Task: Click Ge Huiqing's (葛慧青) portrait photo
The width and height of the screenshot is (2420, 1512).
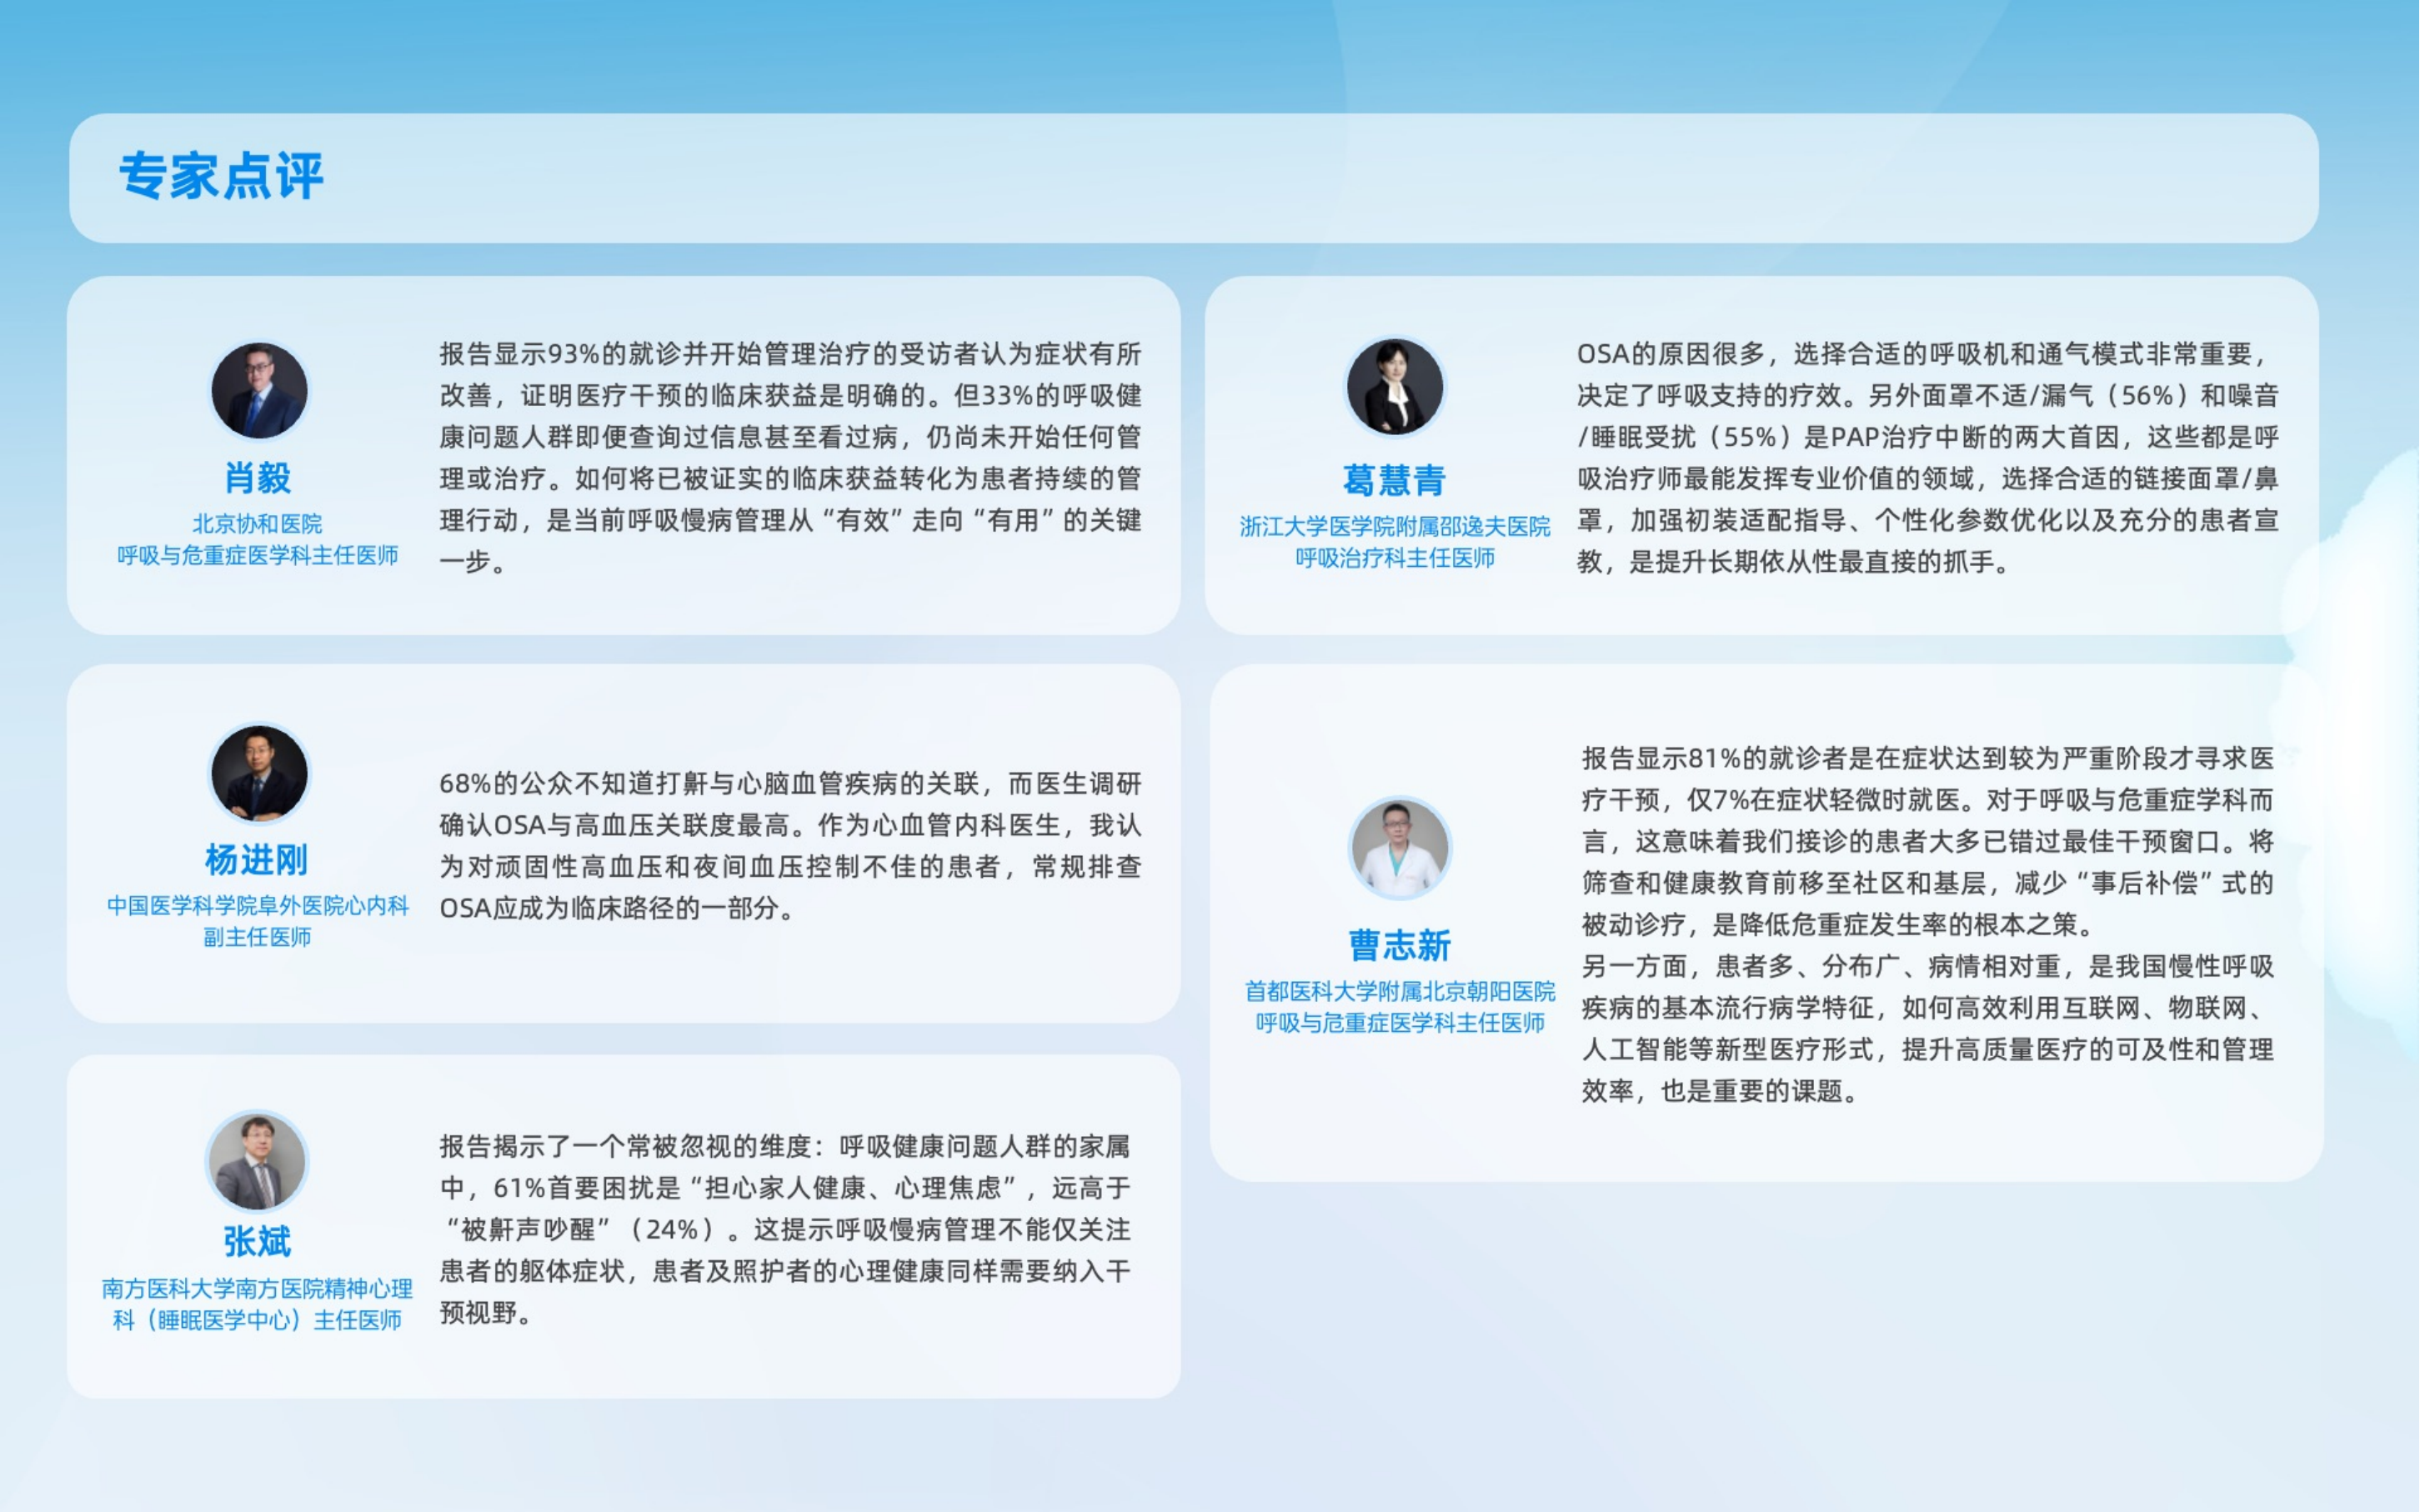Action: pyautogui.click(x=1394, y=387)
